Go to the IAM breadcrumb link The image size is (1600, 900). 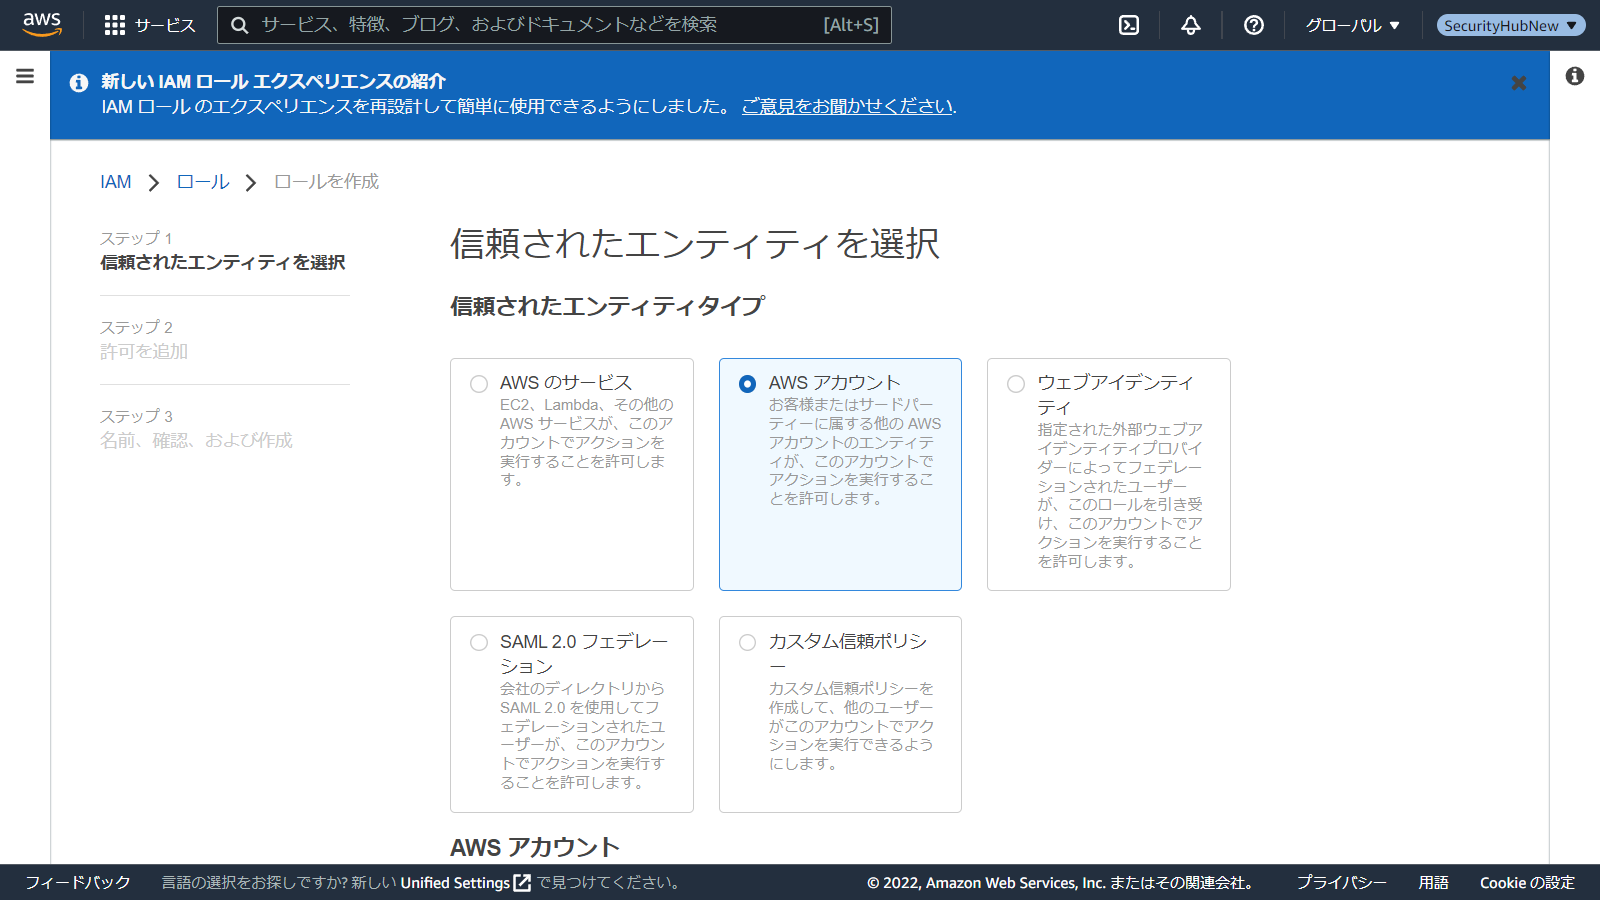(x=115, y=182)
